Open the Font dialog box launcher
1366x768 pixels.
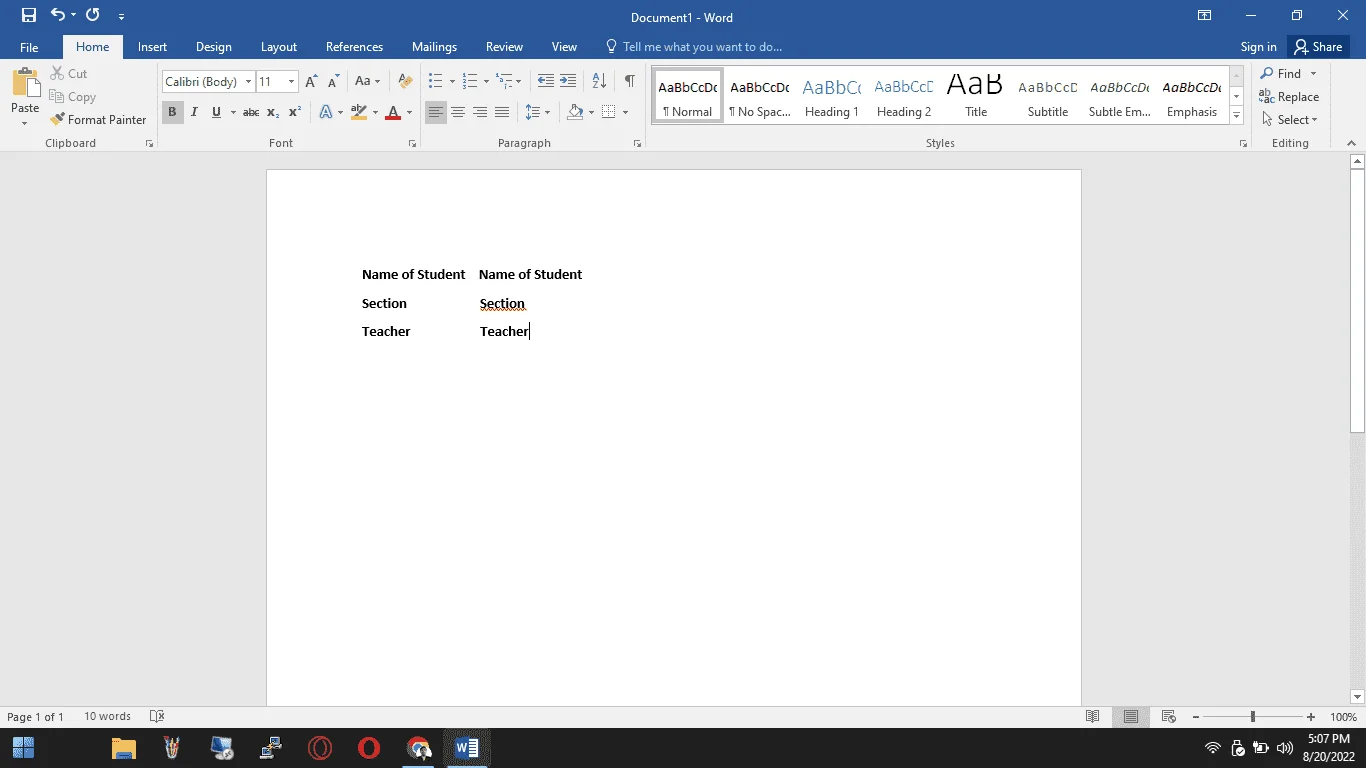click(412, 144)
